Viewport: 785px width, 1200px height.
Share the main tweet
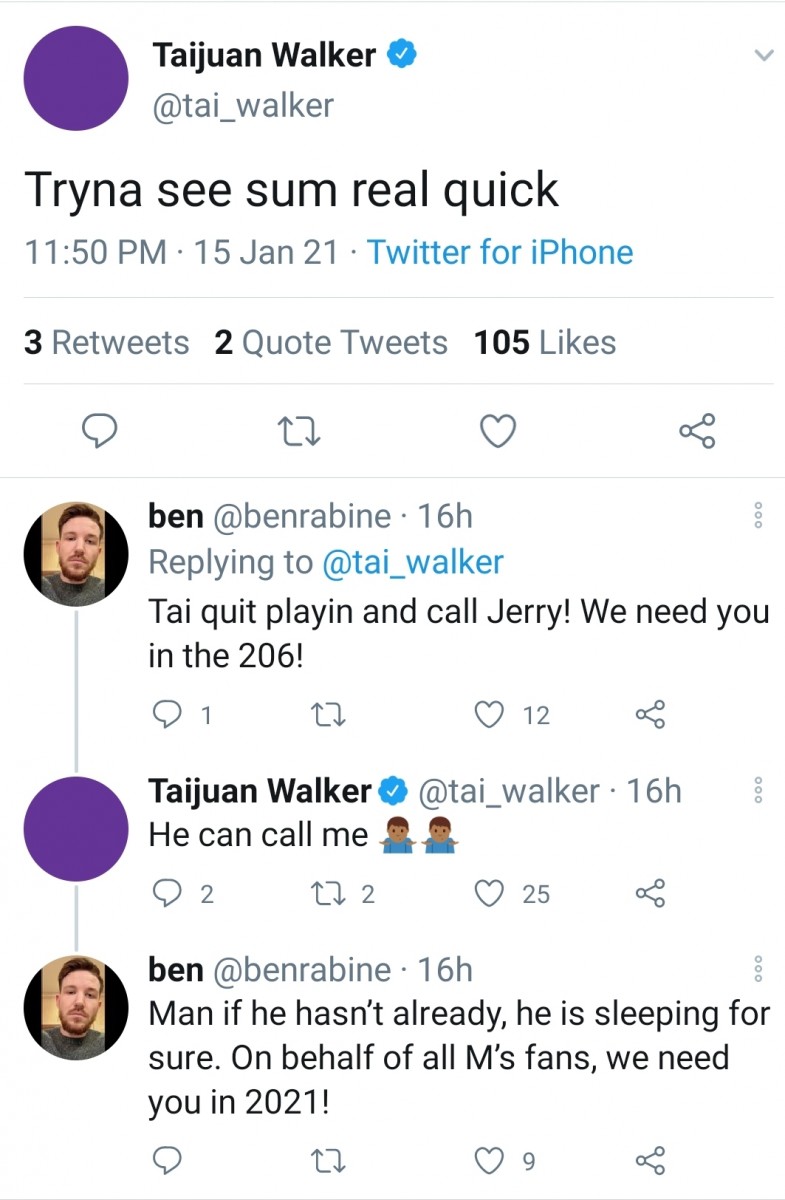[696, 431]
